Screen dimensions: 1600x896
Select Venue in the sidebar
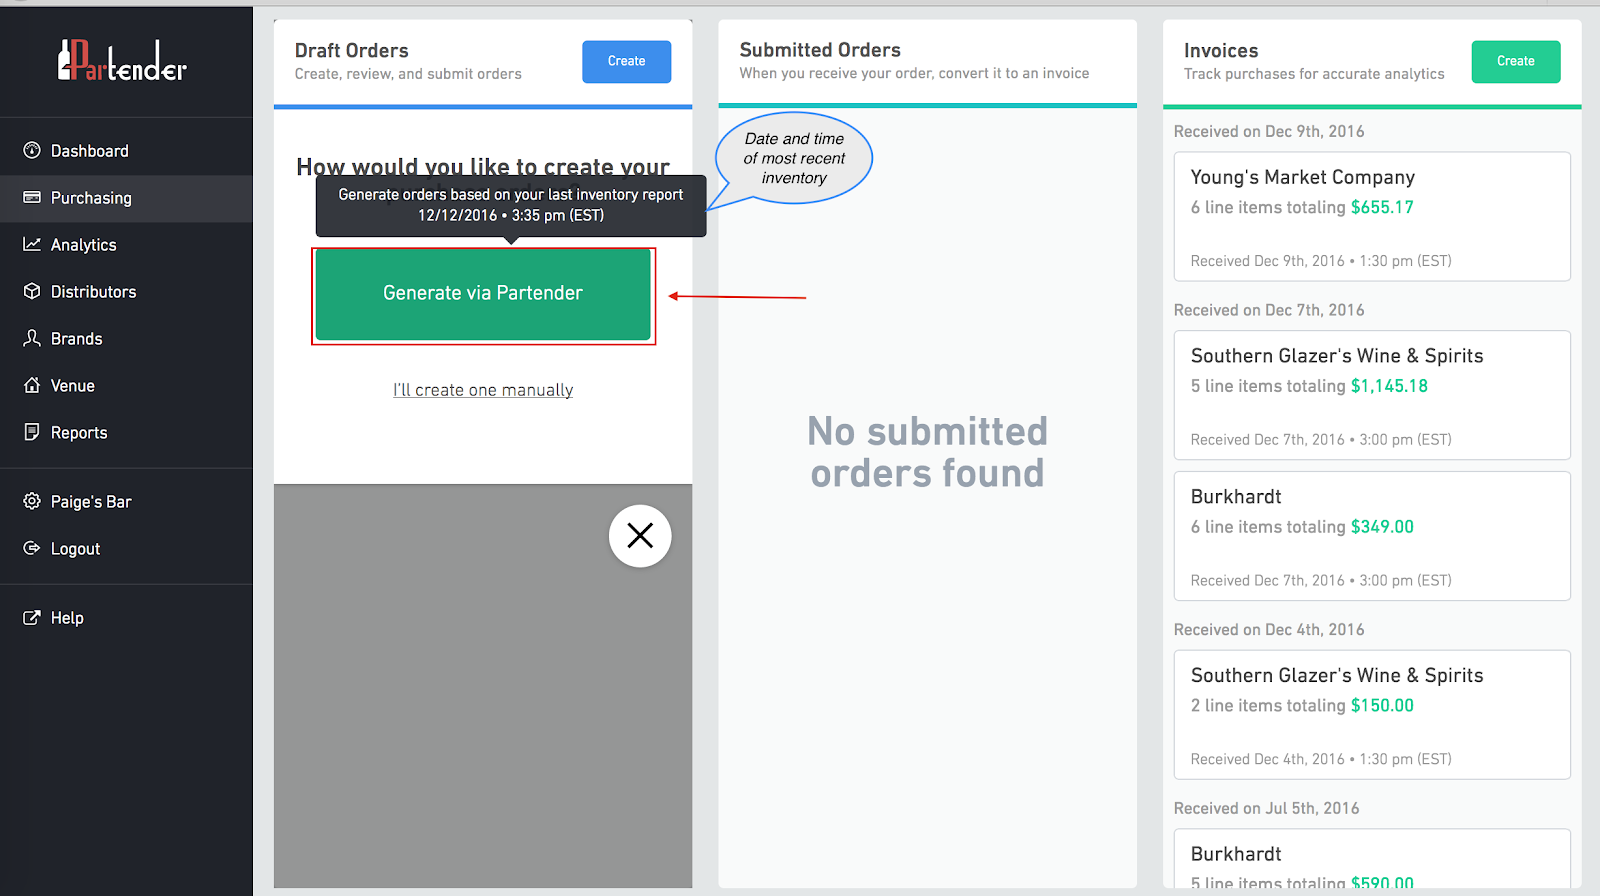point(126,386)
